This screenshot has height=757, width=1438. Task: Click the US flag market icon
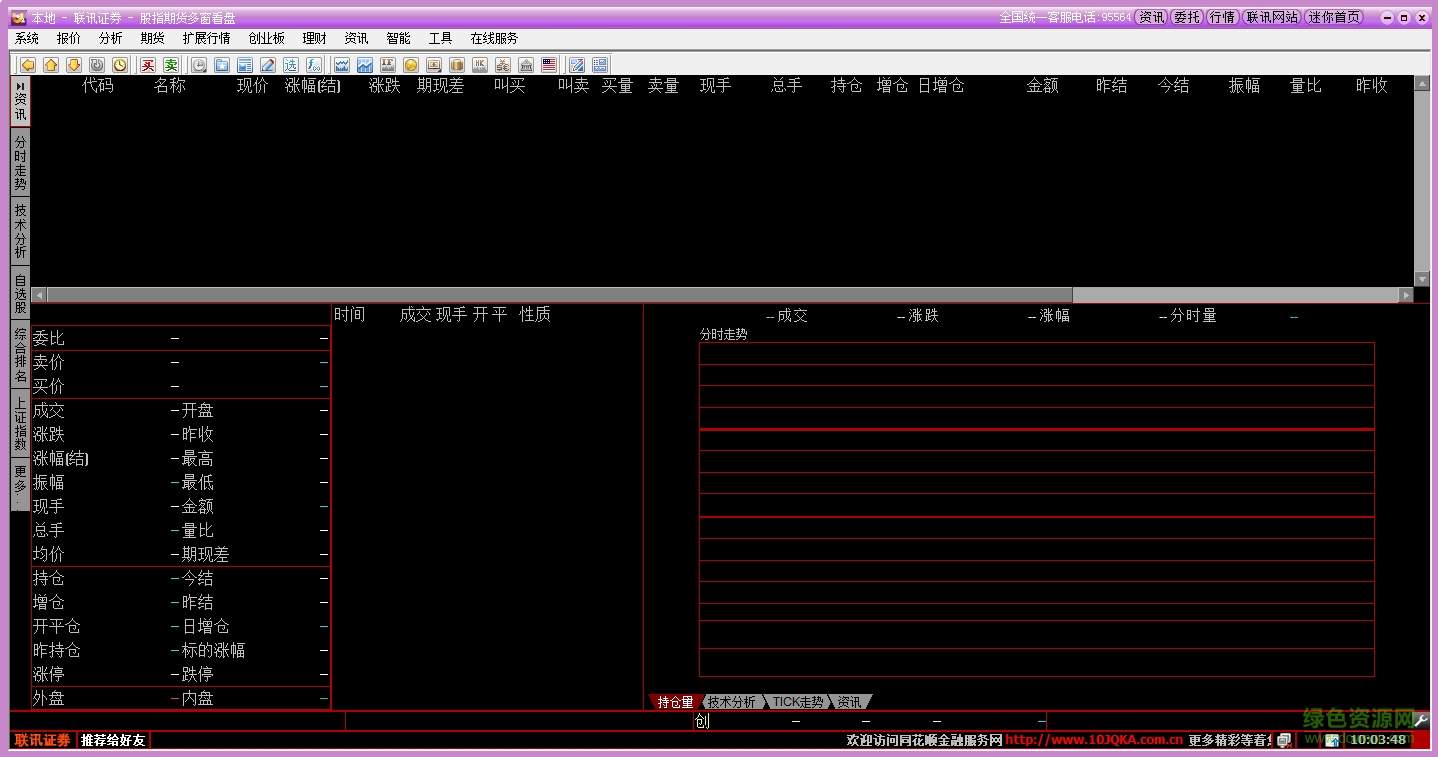pyautogui.click(x=549, y=65)
